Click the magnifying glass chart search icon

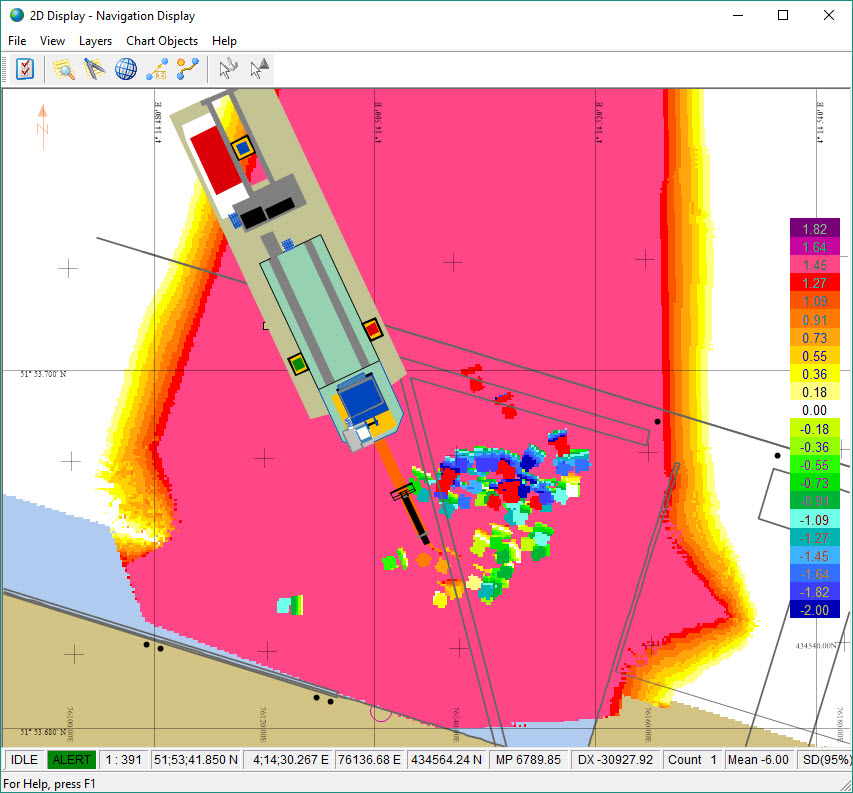coord(65,69)
